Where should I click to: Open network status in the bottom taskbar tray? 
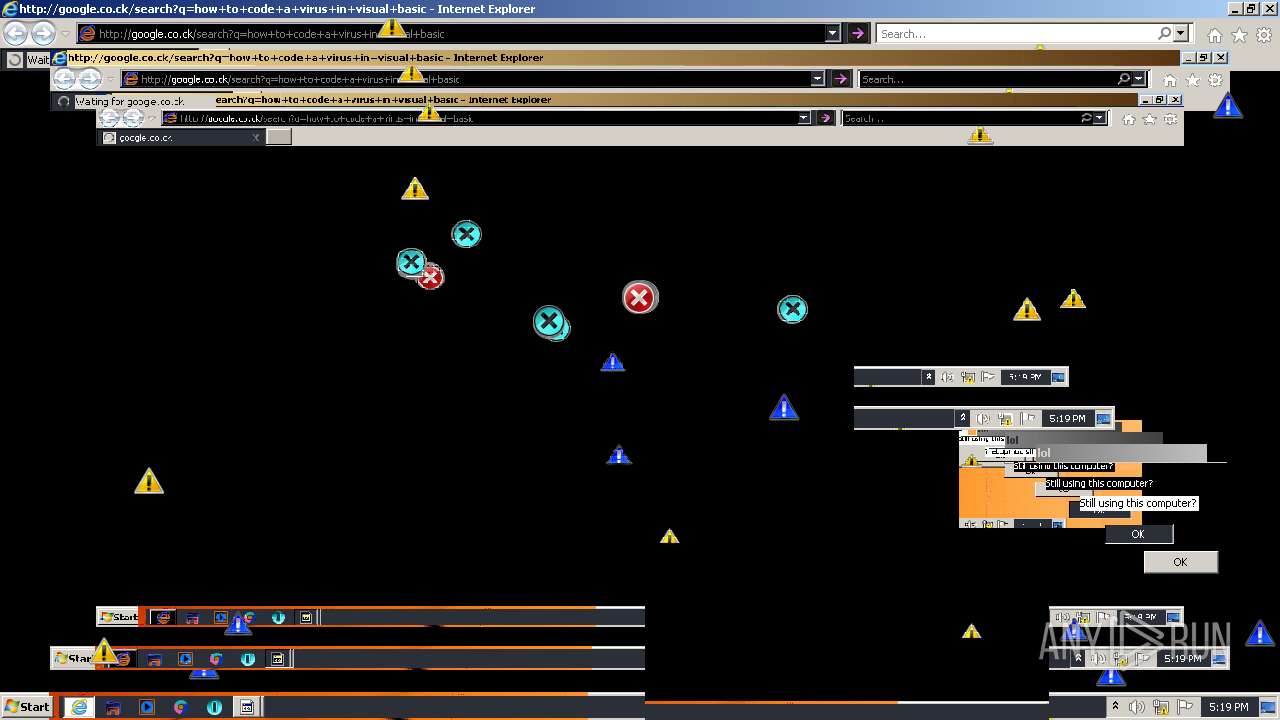(1160, 707)
